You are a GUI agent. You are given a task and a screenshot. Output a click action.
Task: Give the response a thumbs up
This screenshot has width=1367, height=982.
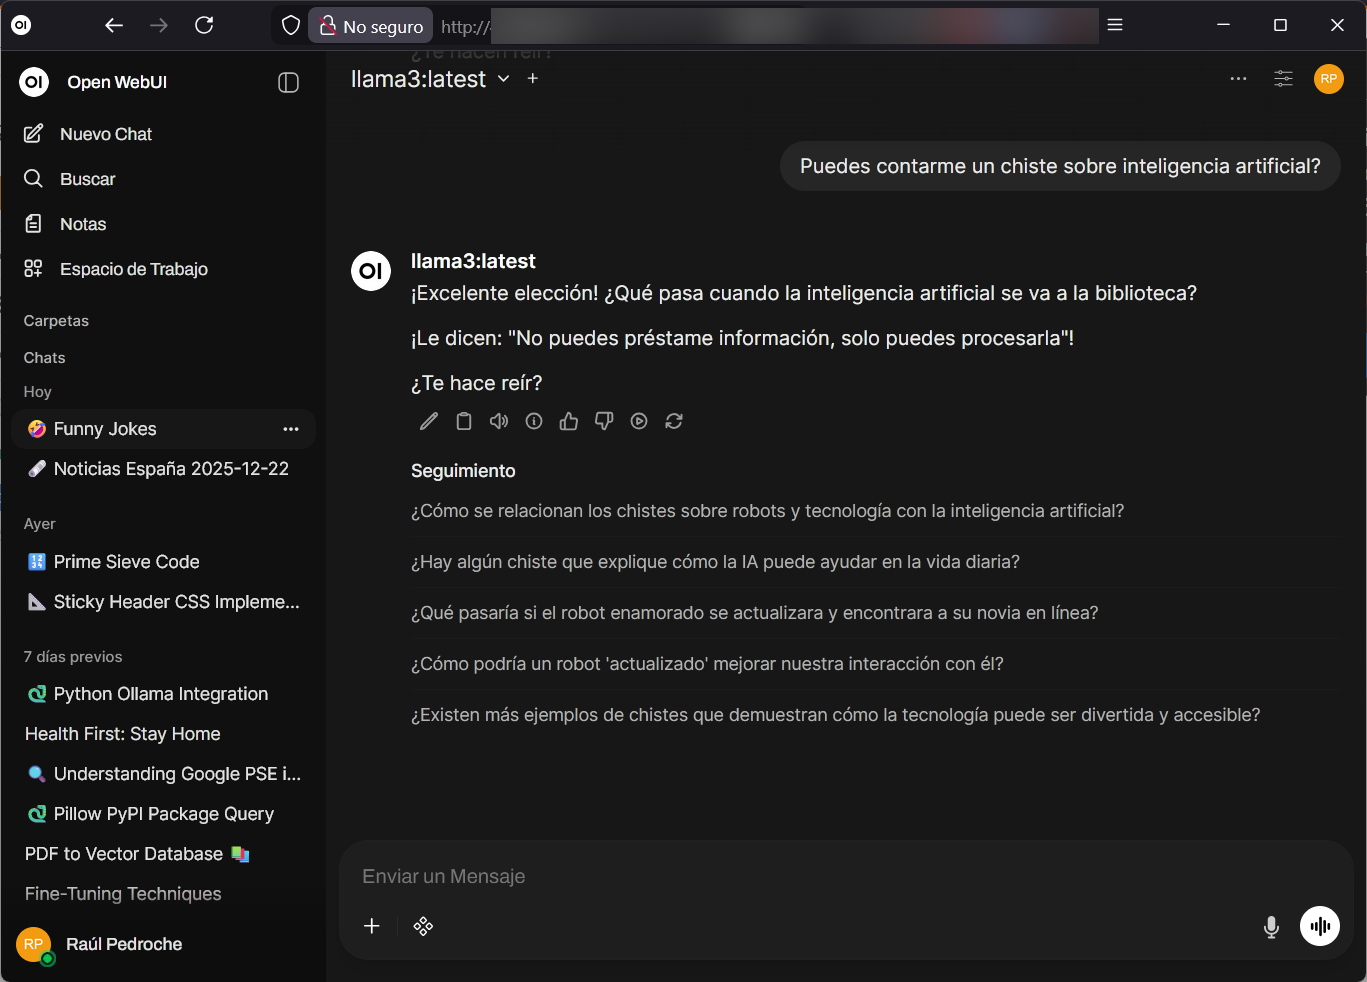tap(569, 421)
